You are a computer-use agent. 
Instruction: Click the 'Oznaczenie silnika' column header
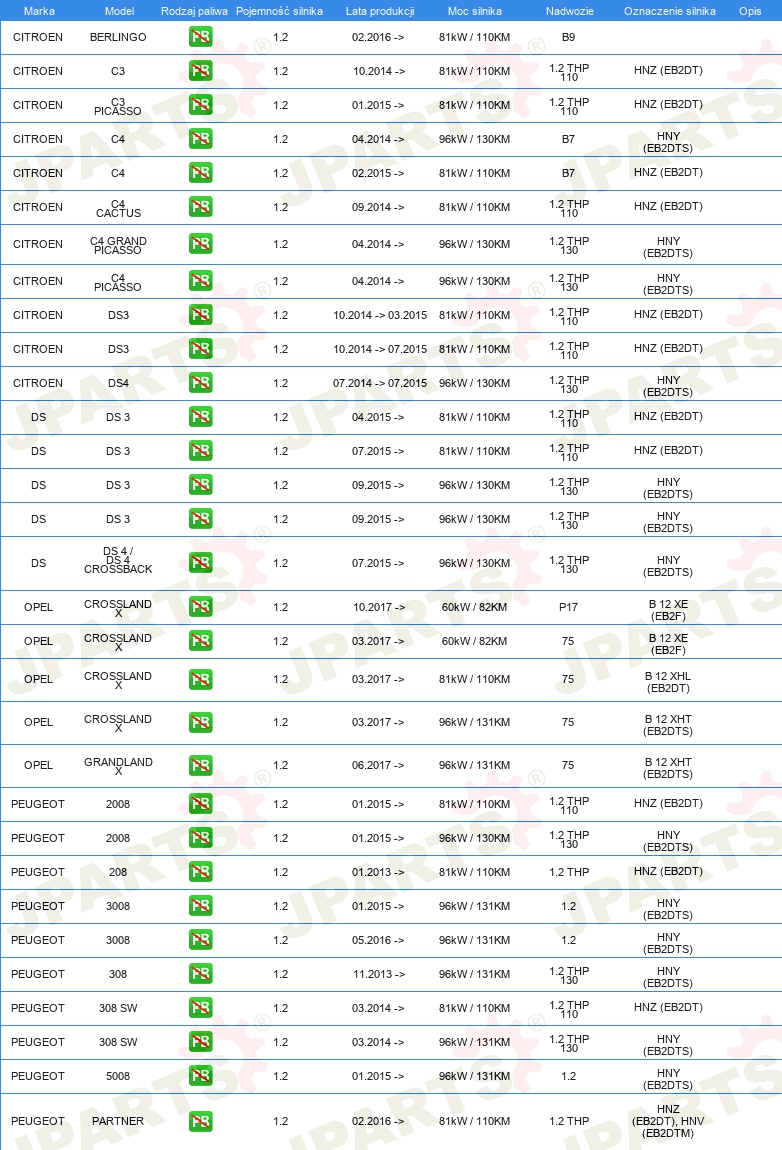(670, 11)
